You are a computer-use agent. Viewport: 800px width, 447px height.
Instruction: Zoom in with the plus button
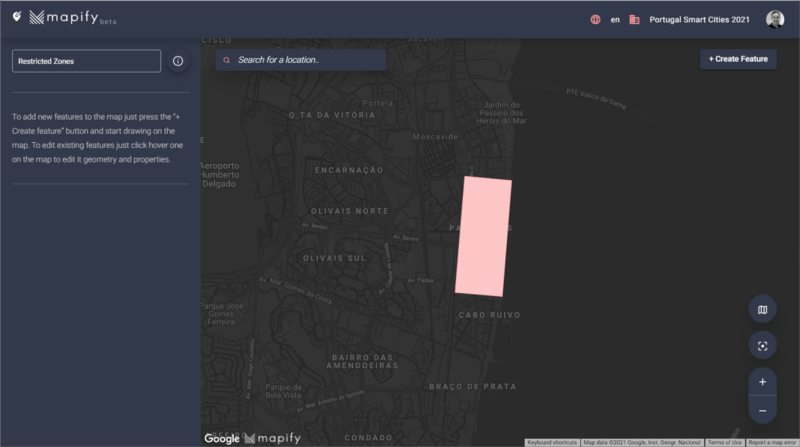(x=762, y=381)
